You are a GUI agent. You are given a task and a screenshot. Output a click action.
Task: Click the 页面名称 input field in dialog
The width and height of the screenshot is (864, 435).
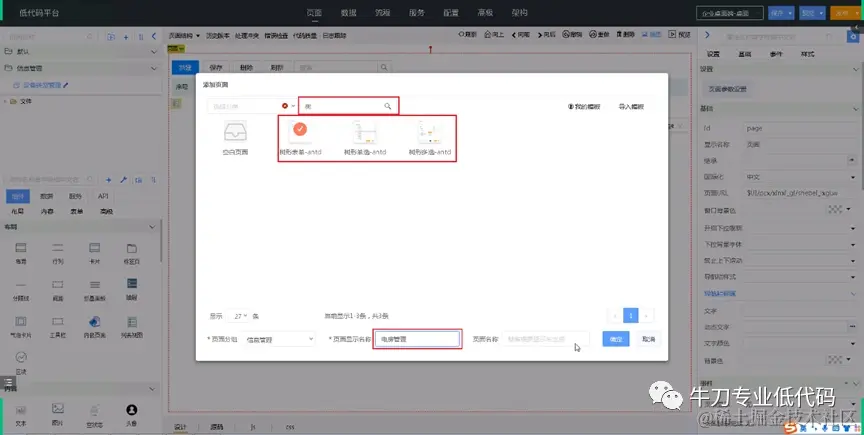coord(545,339)
